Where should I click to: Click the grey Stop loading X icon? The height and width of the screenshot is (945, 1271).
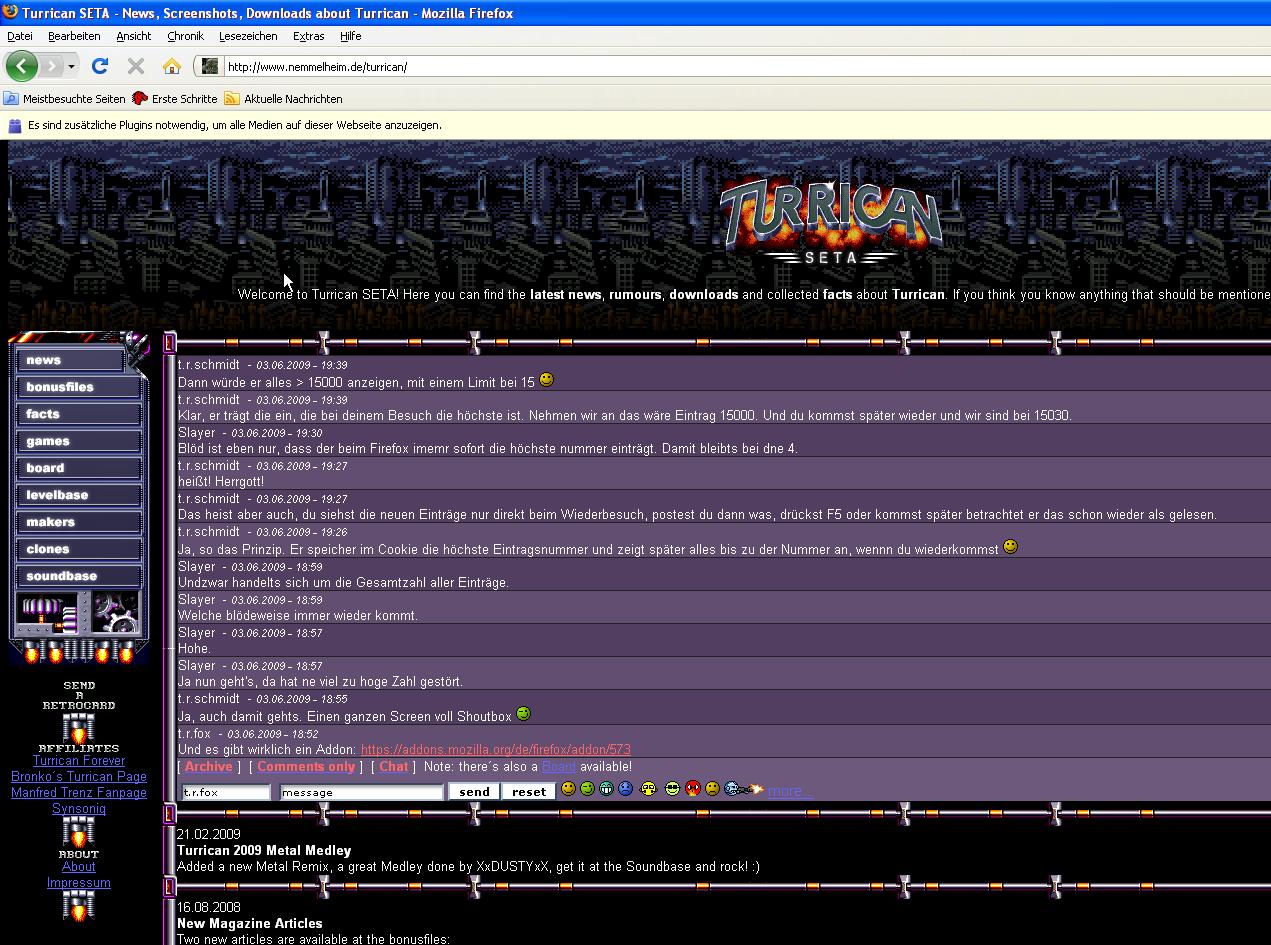136,66
